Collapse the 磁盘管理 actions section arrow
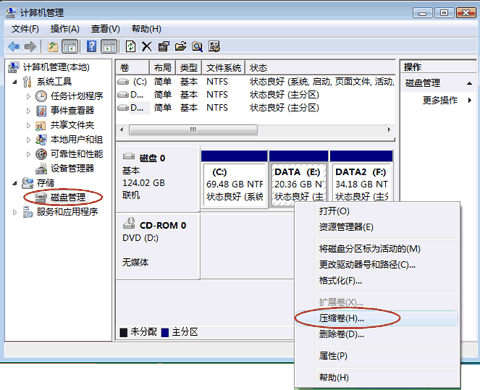The image size is (480, 390). tap(469, 83)
